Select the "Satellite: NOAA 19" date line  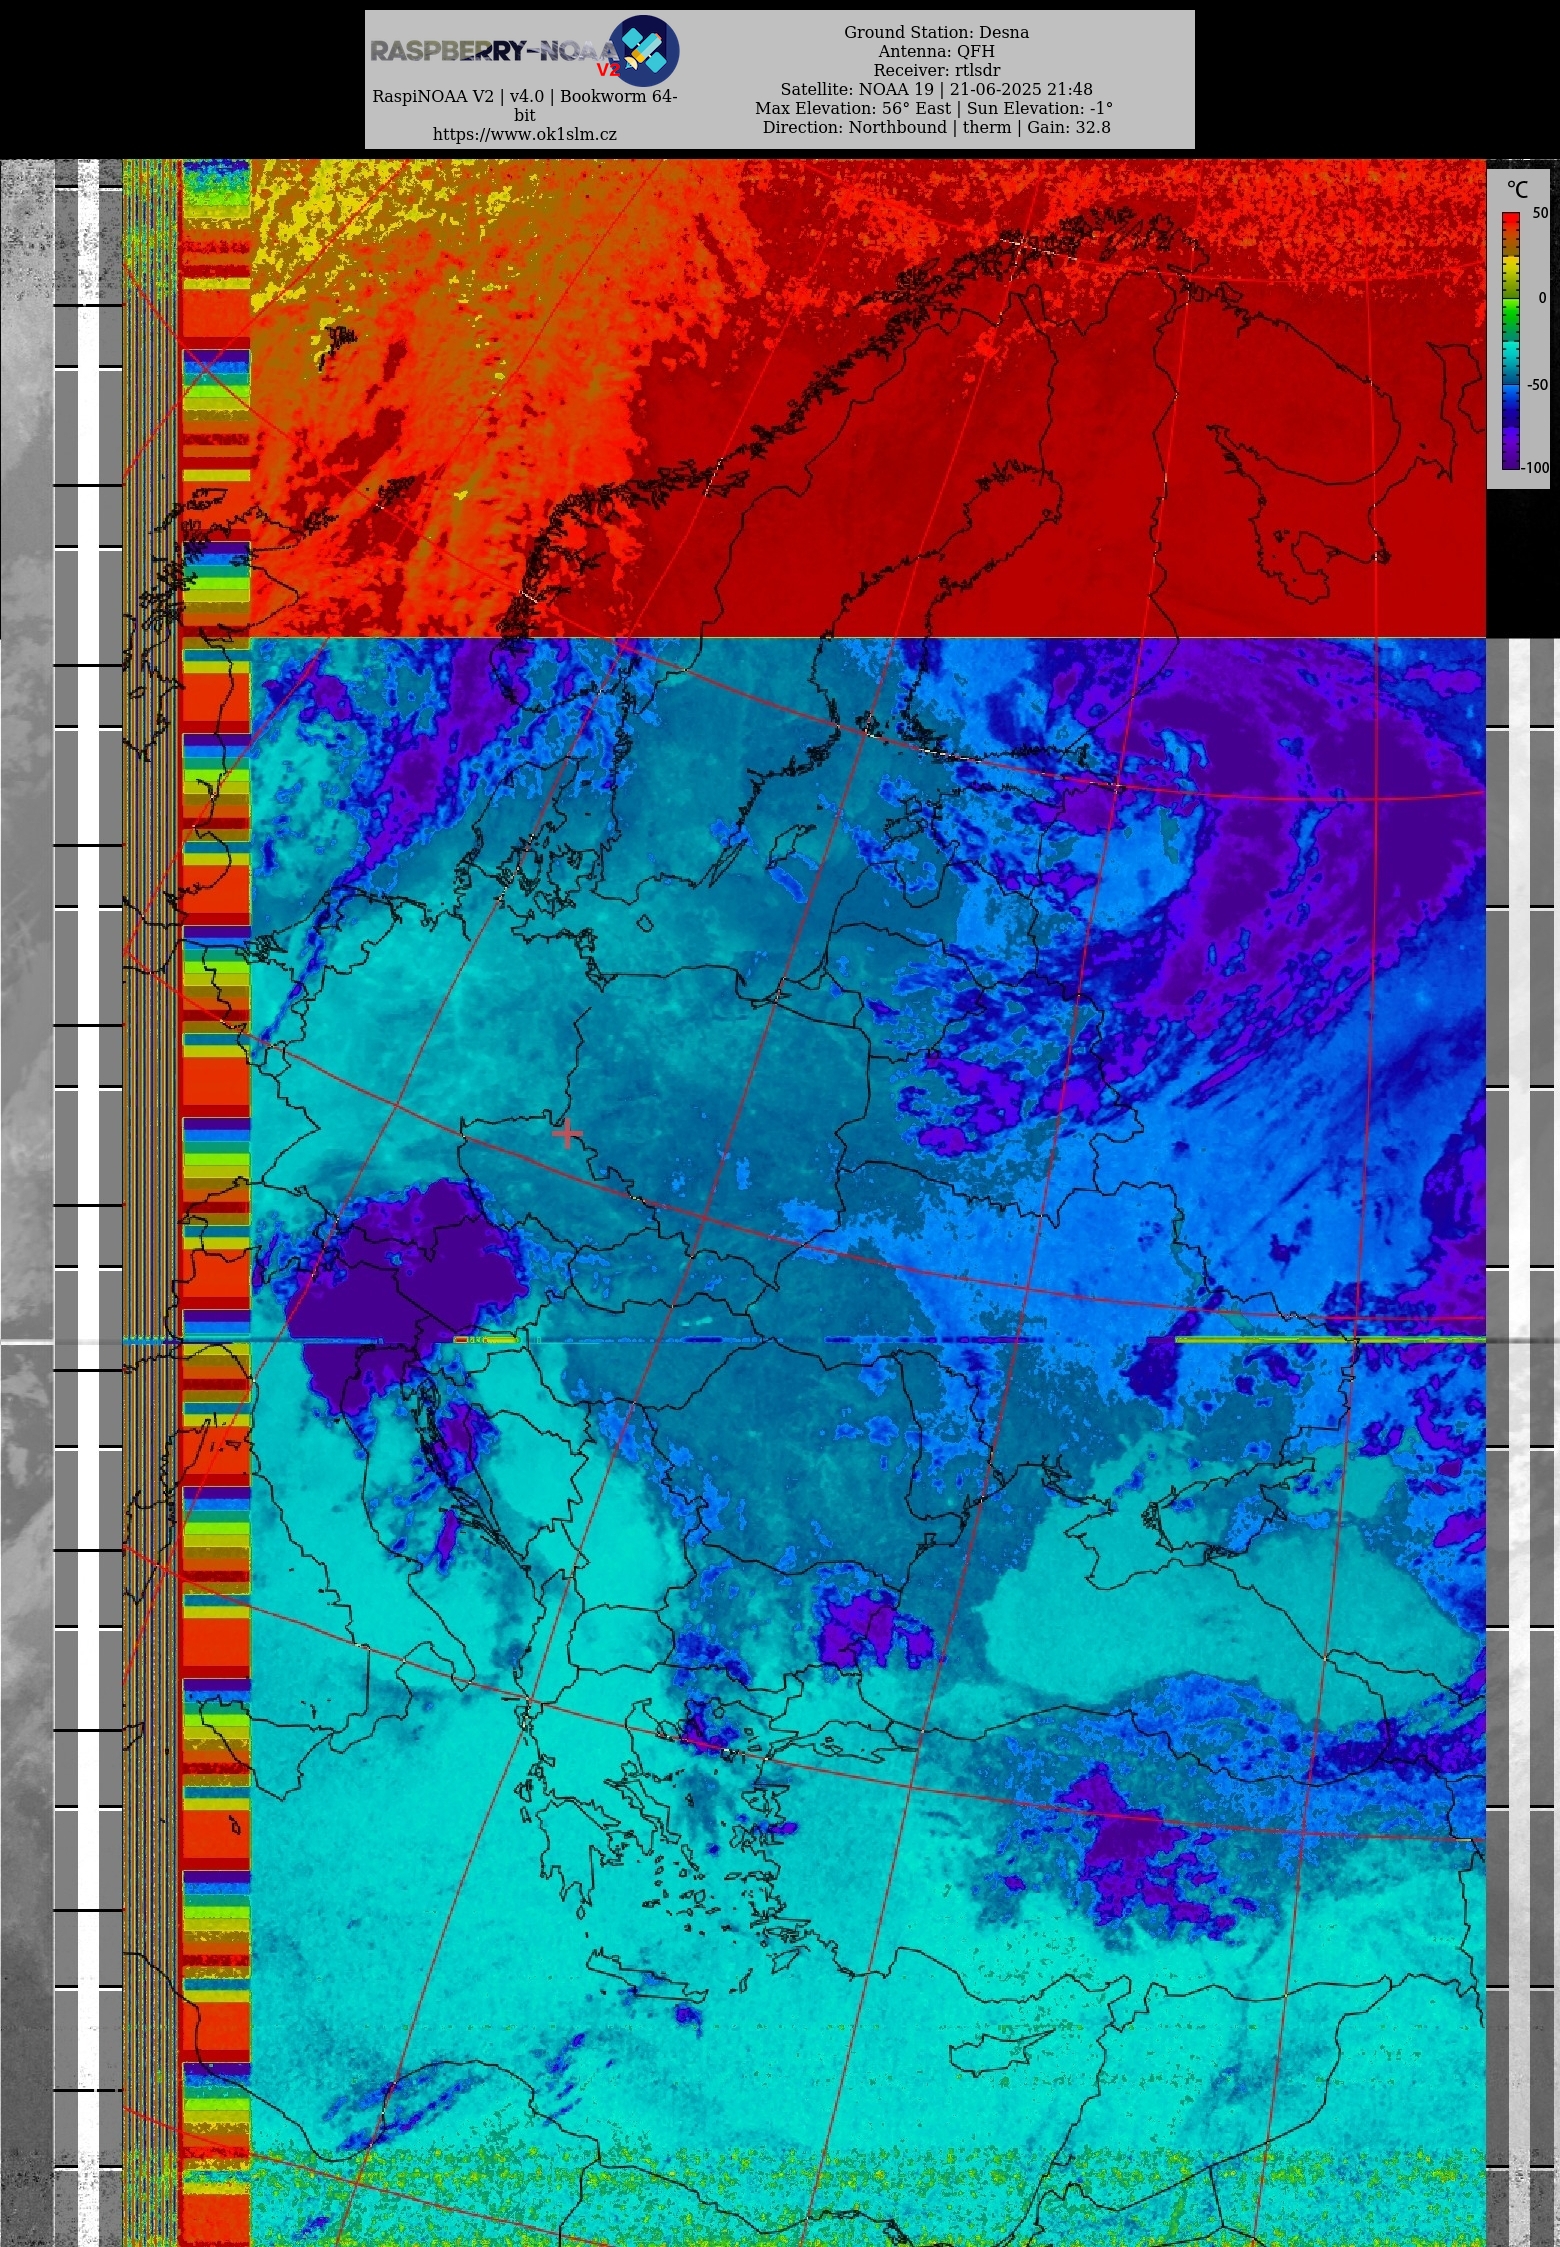click(936, 89)
